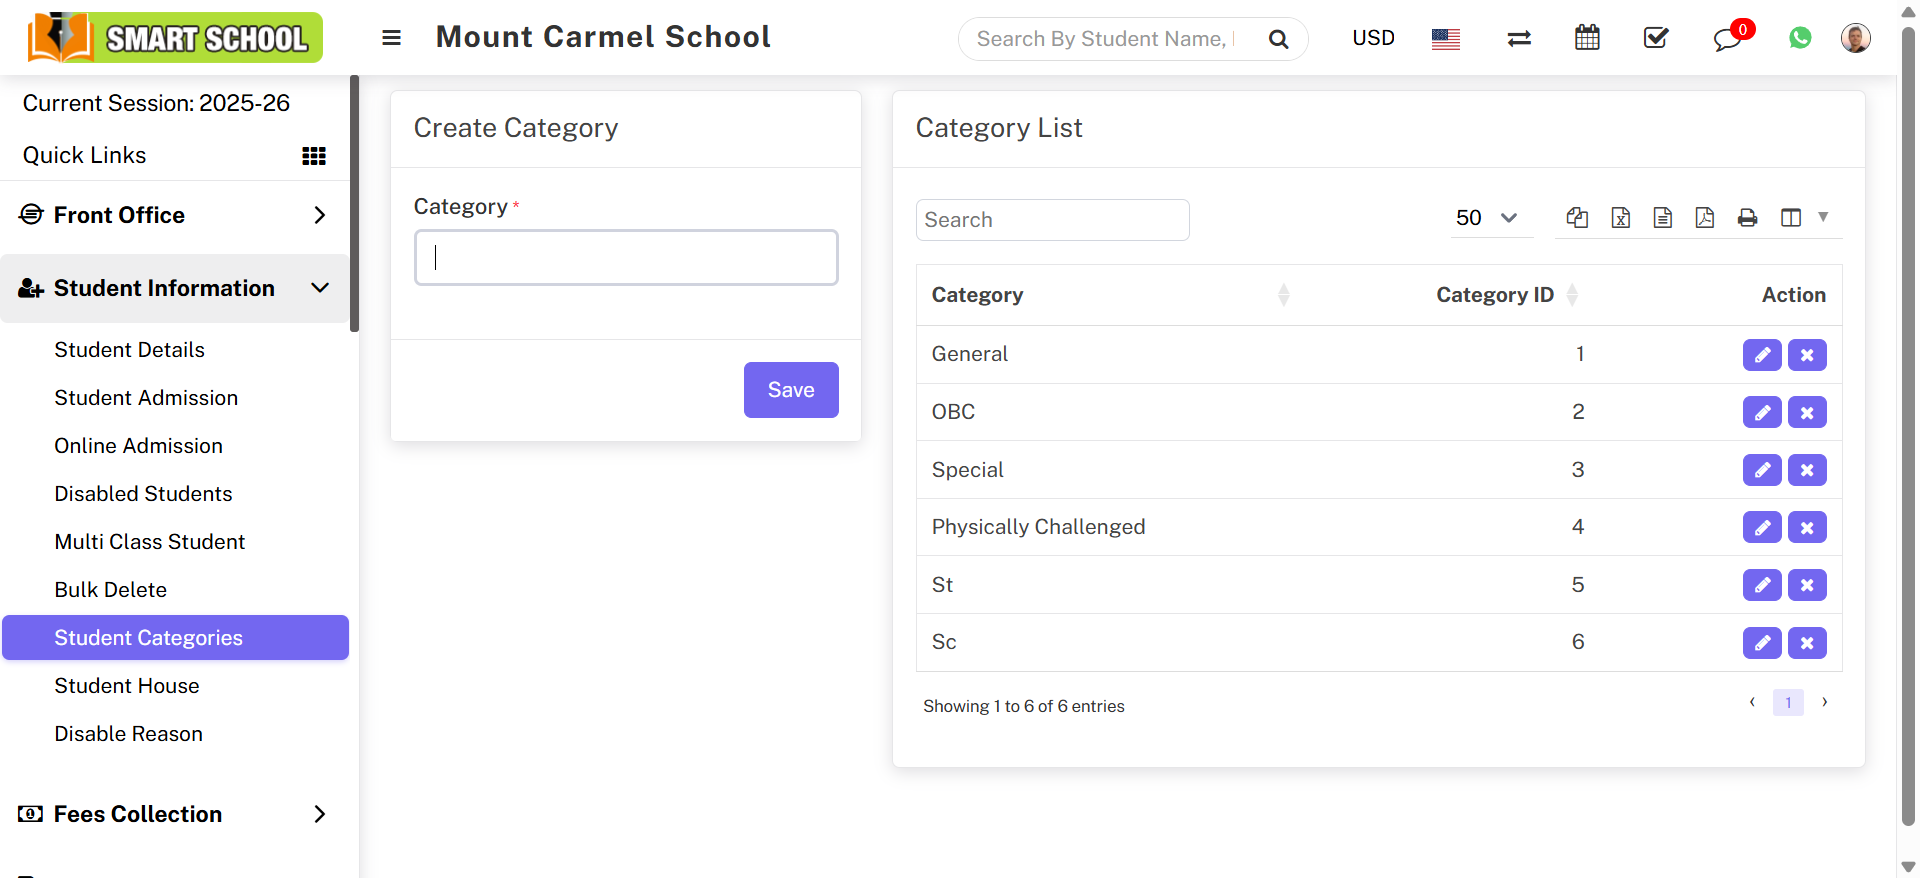Go to Student Admission page

point(146,398)
